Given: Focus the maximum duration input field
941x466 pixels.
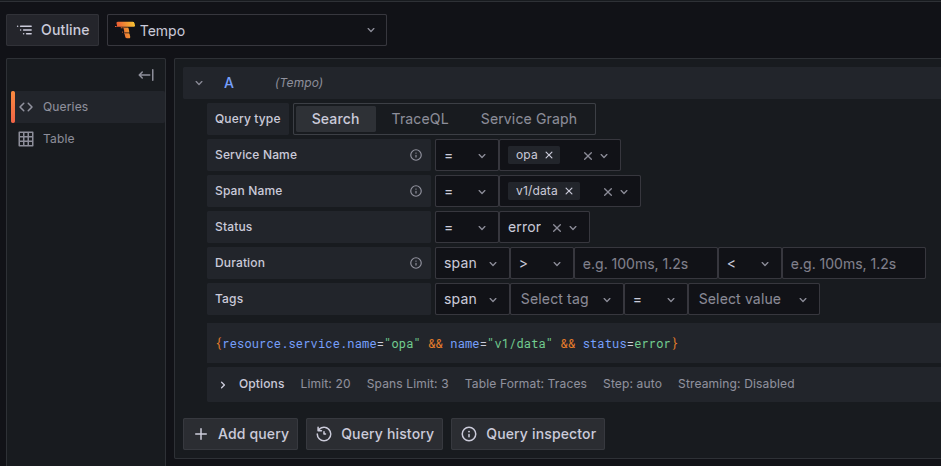Looking at the screenshot, I should pyautogui.click(x=853, y=263).
